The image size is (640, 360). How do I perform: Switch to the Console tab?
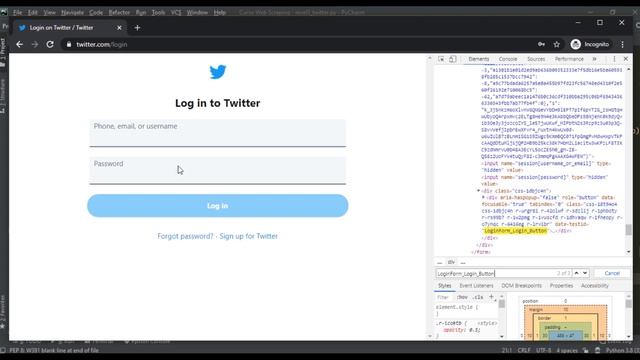coord(508,59)
